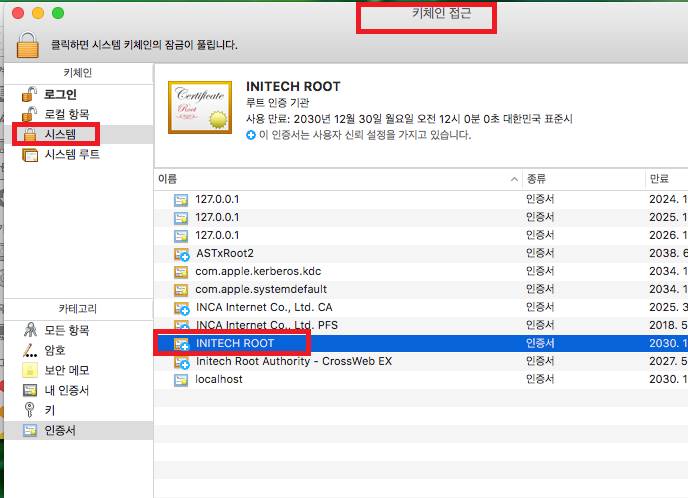This screenshot has height=498, width=688.
Task: Open the 시스템 루트 keychain
Action: pyautogui.click(x=71, y=155)
